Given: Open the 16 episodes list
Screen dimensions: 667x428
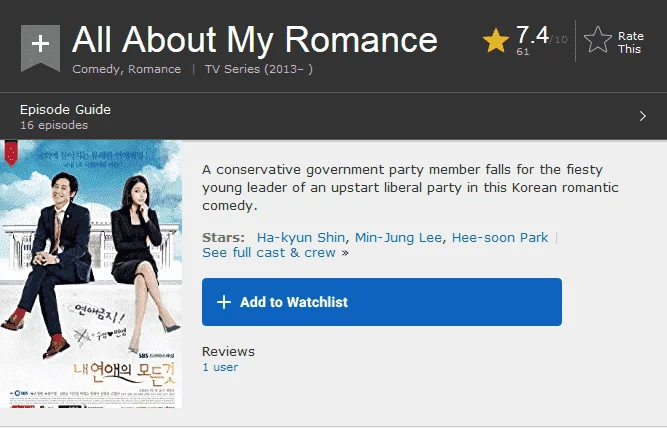Looking at the screenshot, I should click(54, 125).
